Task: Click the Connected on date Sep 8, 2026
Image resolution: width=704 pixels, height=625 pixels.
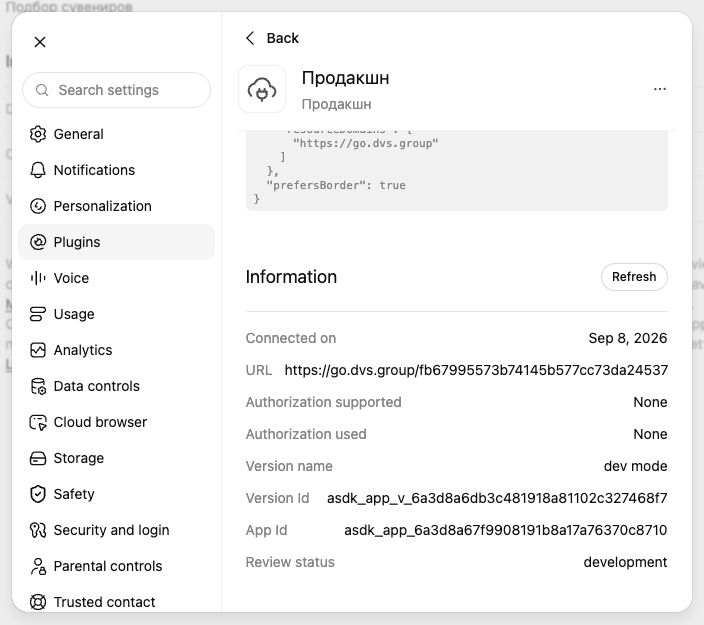Action: coord(628,338)
